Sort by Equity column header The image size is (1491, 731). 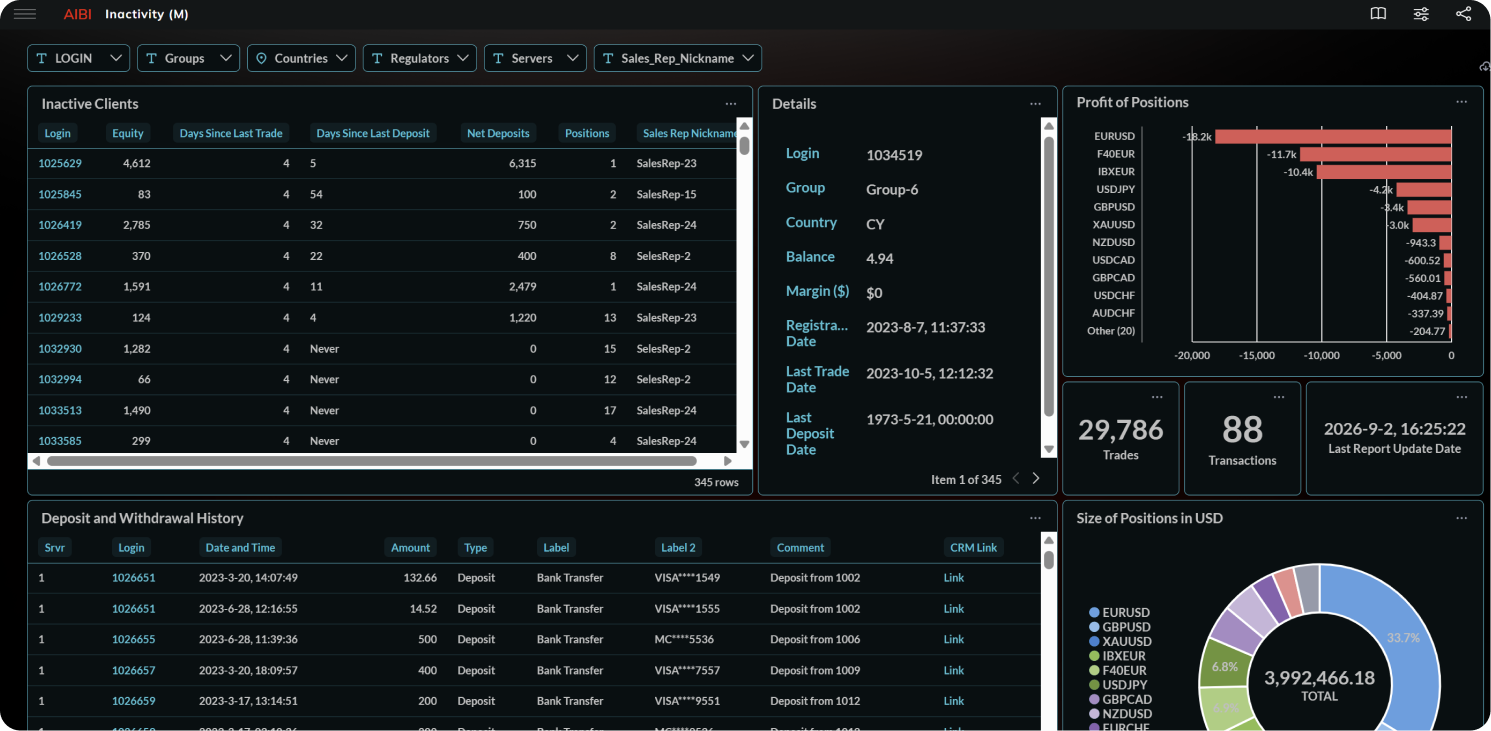click(128, 133)
